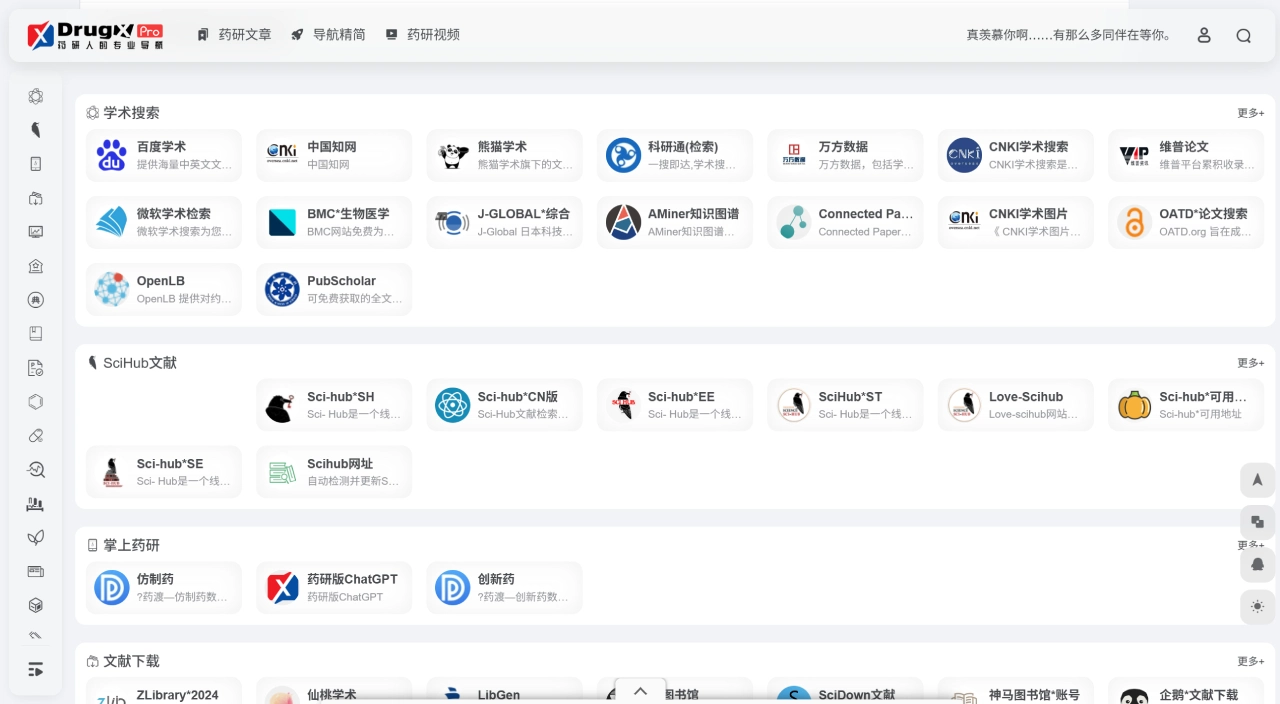
Task: Click the DrugX Pro logo
Action: pos(95,35)
